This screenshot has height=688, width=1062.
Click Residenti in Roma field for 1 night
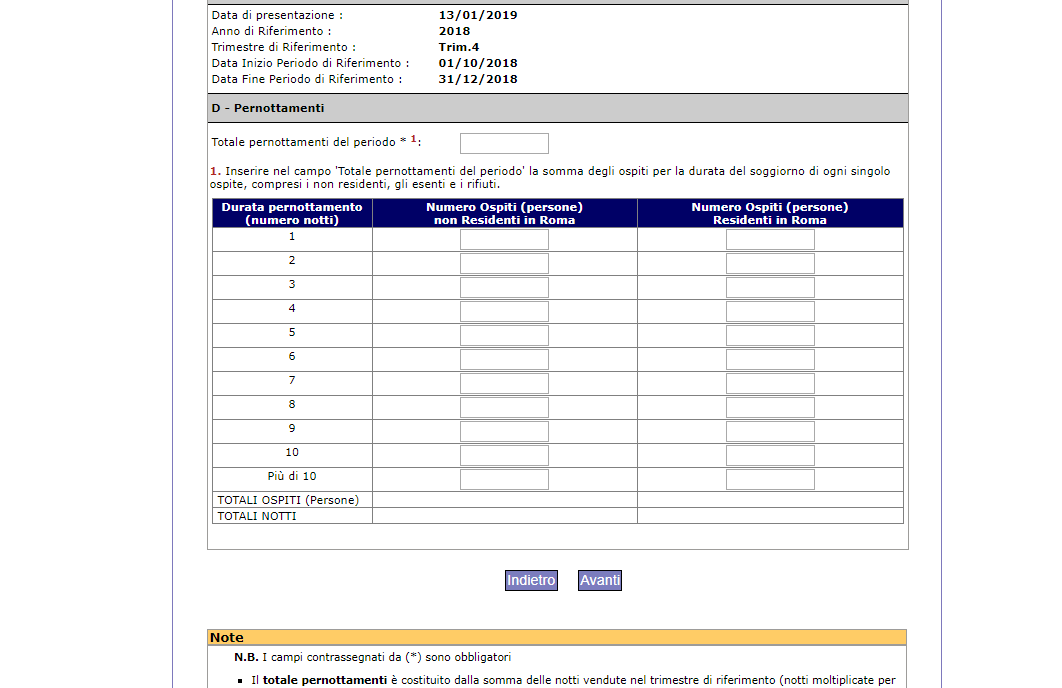click(770, 240)
